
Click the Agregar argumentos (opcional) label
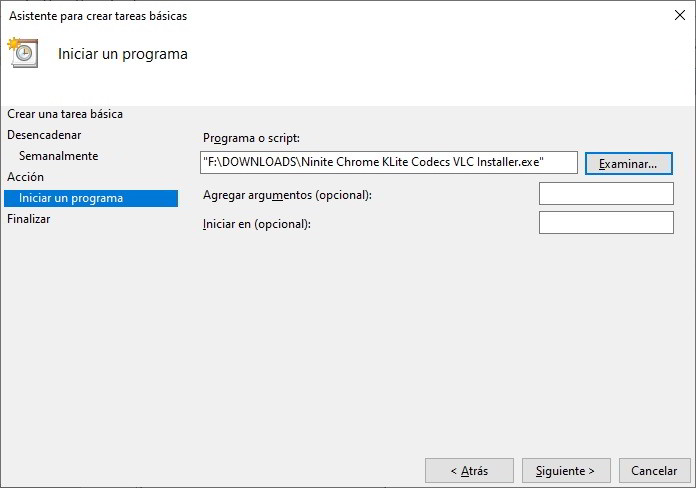tap(287, 195)
